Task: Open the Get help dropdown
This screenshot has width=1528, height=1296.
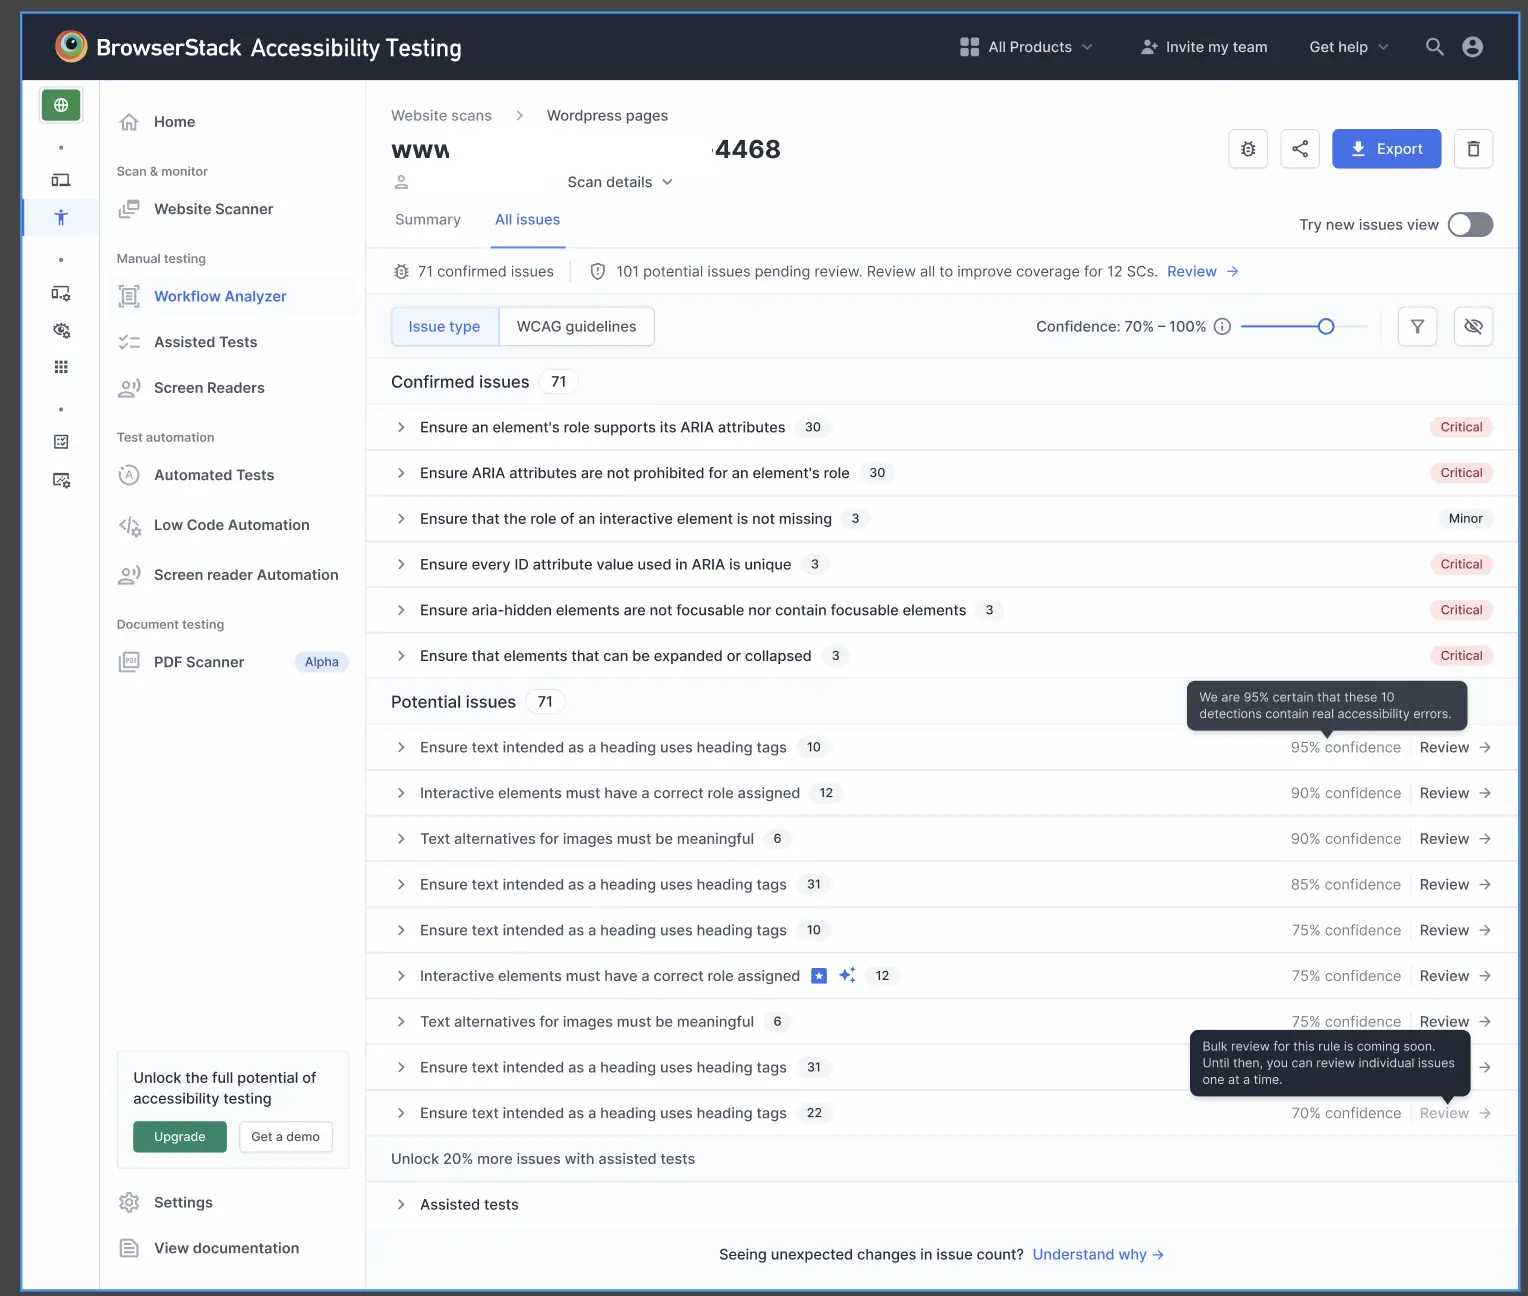Action: (1348, 47)
